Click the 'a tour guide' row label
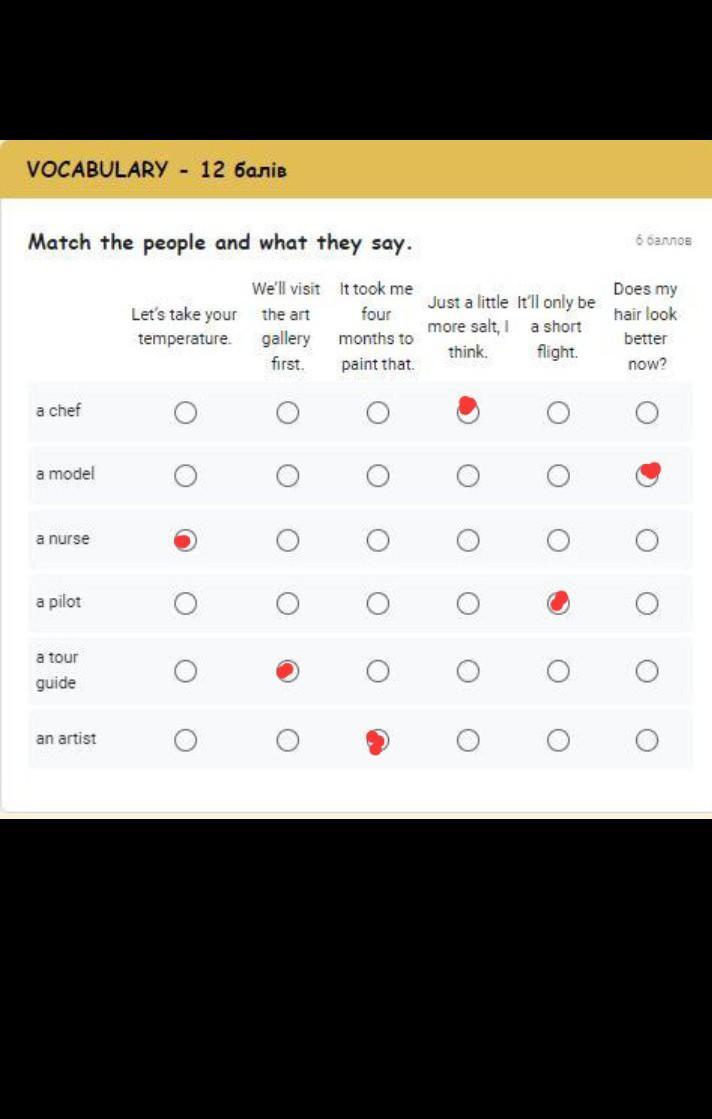This screenshot has height=1119, width=712. pos(57,670)
